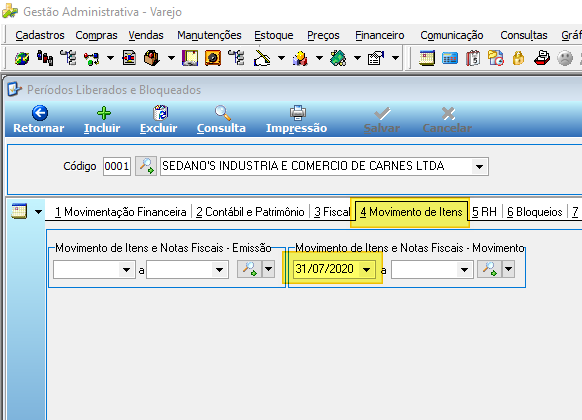This screenshot has height=420, width=582.
Task: Open the Compras menu
Action: [x=96, y=35]
